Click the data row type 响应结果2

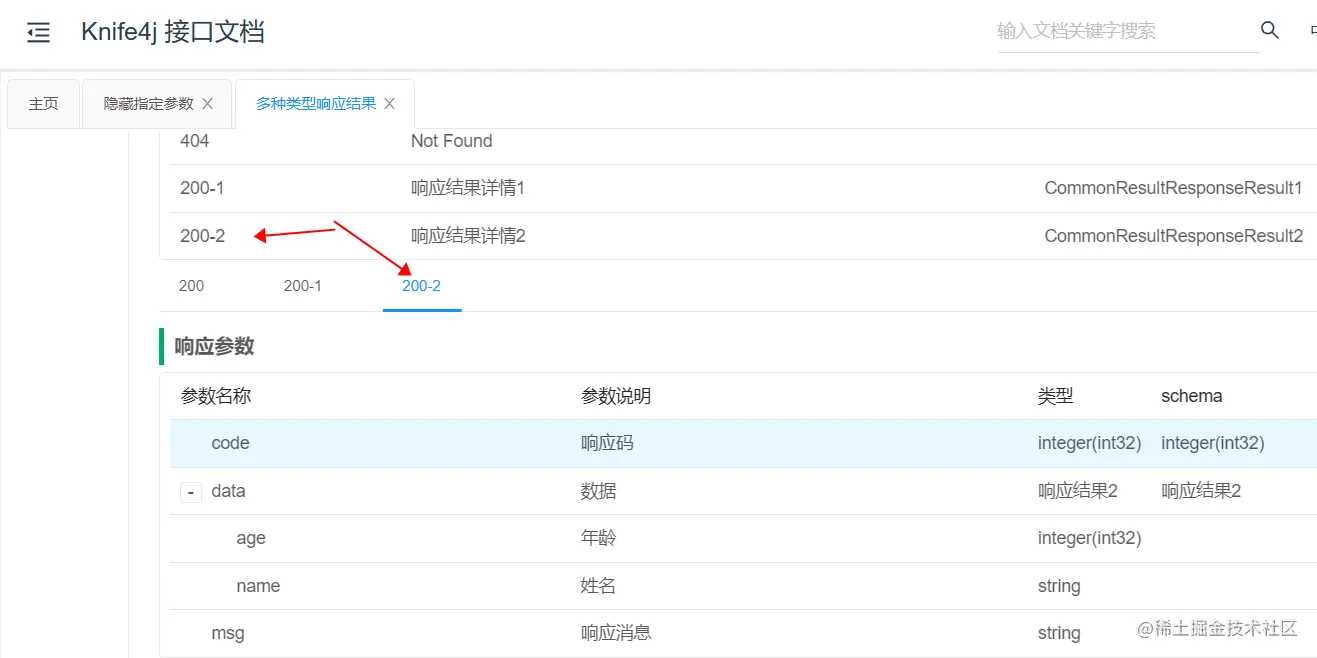click(1078, 491)
